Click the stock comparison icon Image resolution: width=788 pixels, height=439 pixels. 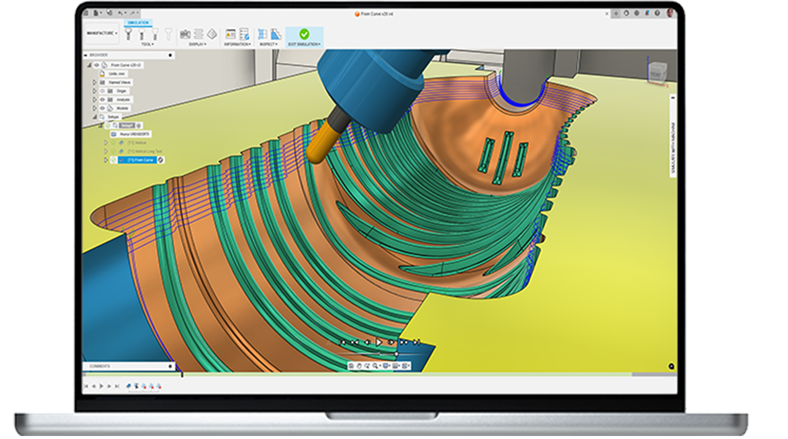[x=276, y=34]
